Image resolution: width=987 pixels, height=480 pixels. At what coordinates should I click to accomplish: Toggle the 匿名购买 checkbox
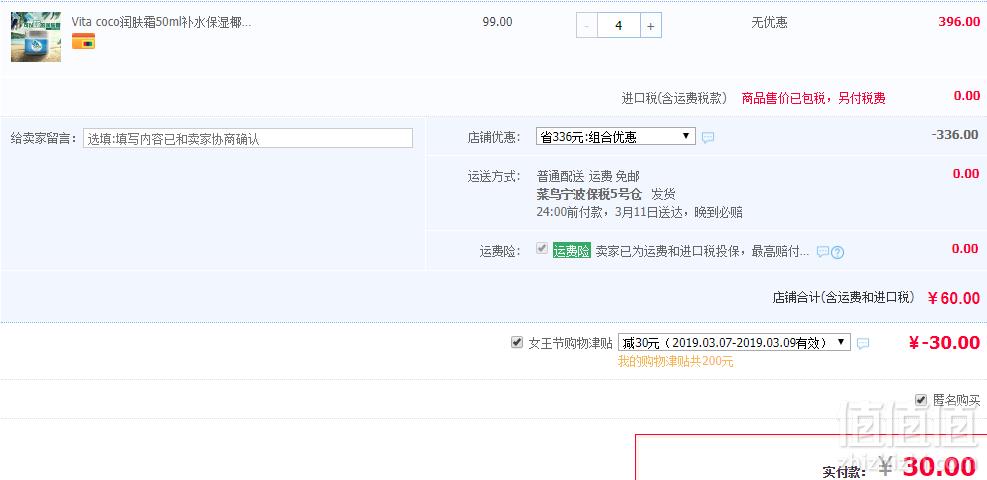[x=921, y=399]
